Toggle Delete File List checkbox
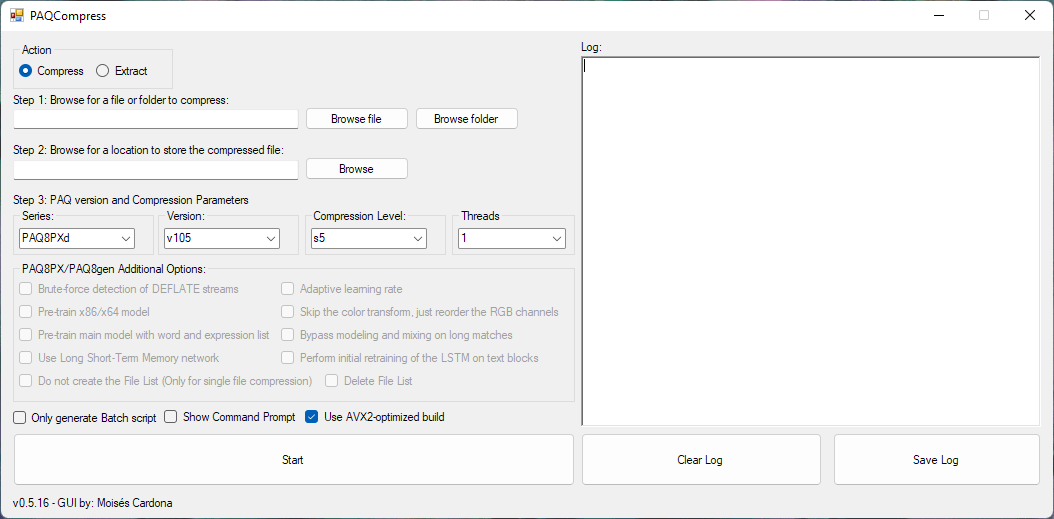1054x519 pixels. click(331, 381)
